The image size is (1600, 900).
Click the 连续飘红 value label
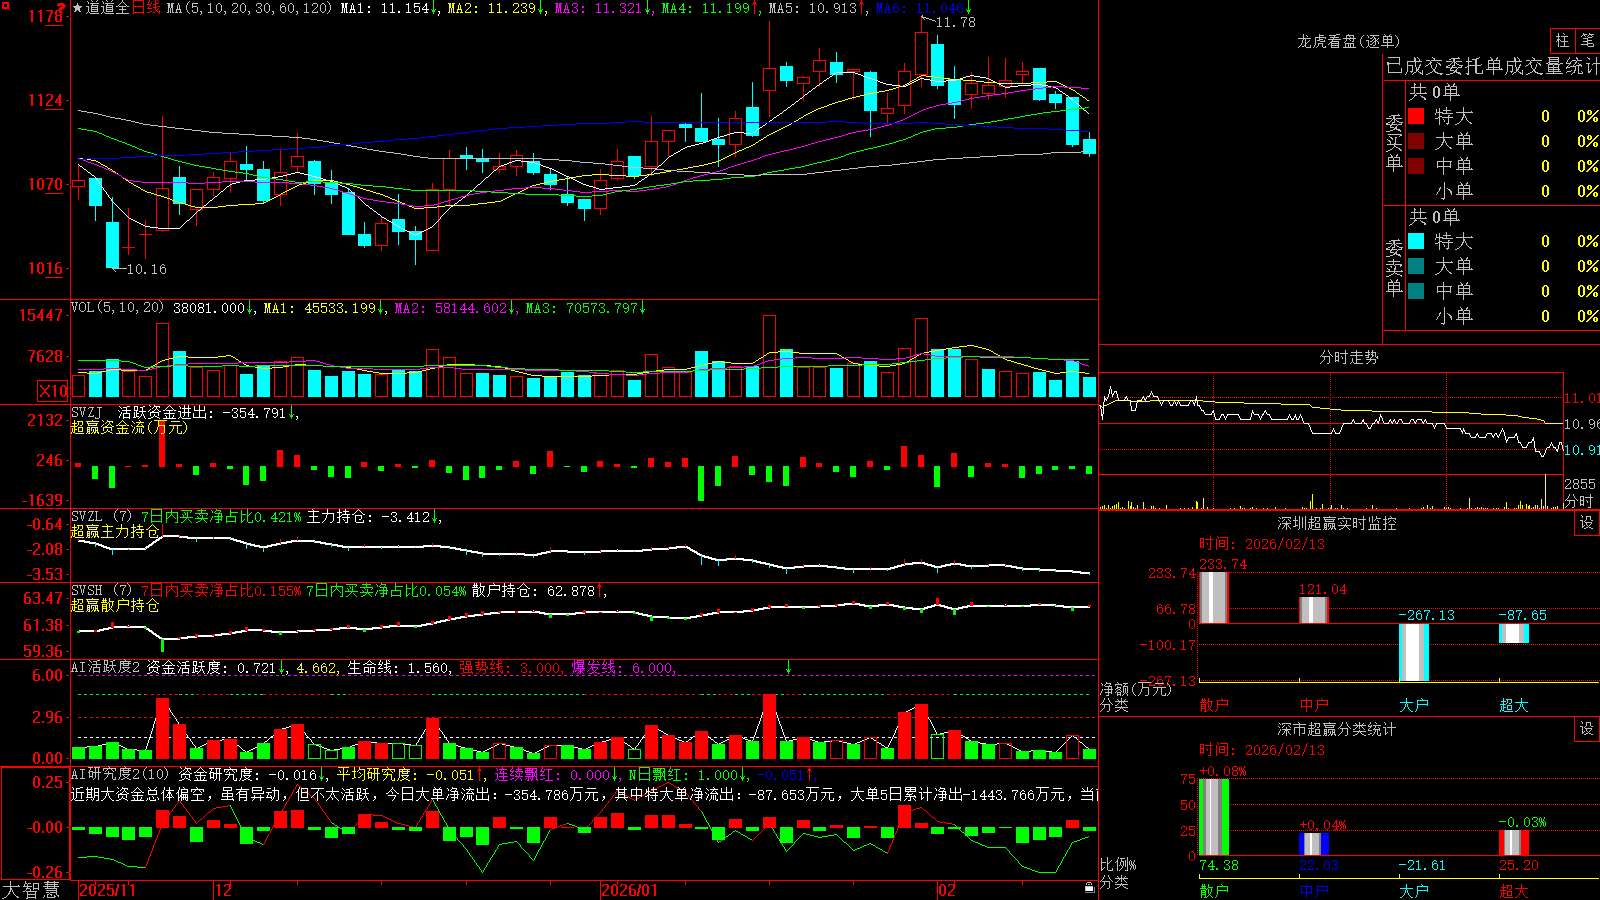554,774
